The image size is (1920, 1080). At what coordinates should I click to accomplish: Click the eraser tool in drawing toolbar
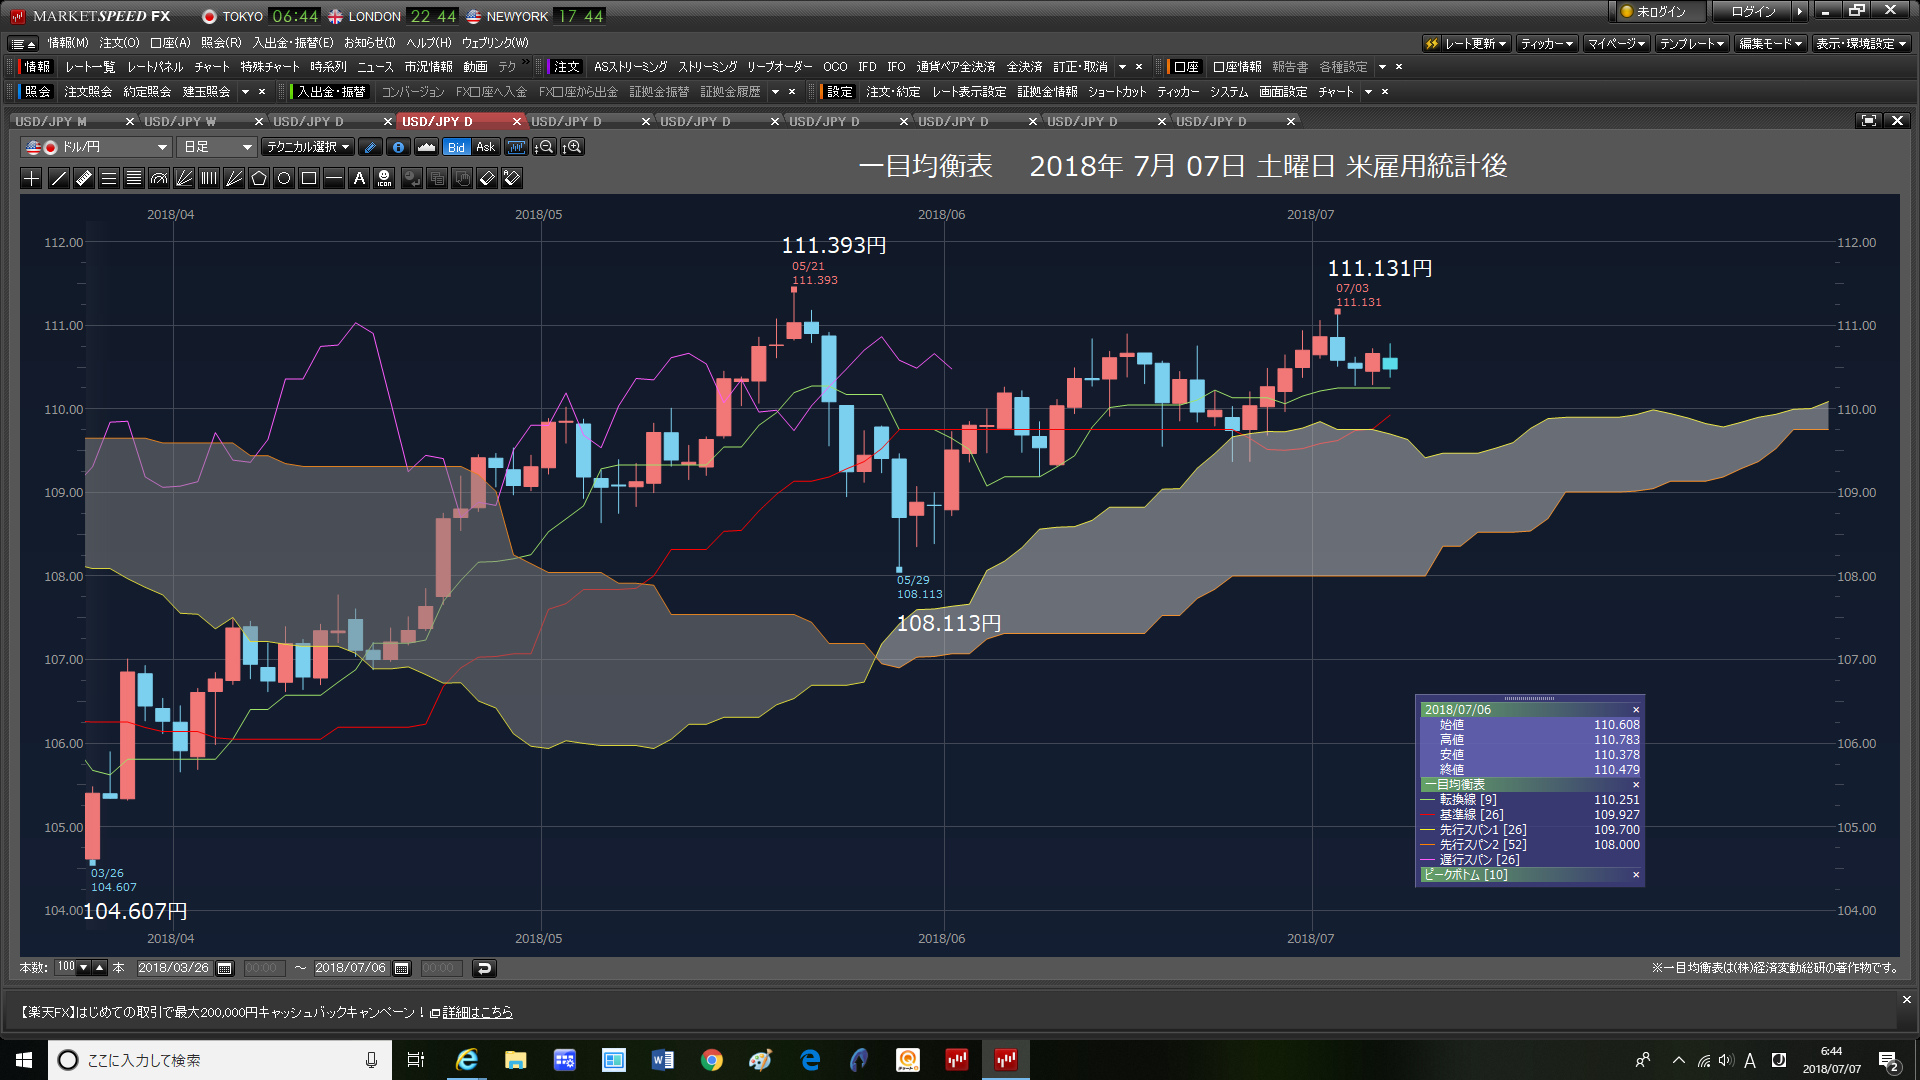[487, 179]
